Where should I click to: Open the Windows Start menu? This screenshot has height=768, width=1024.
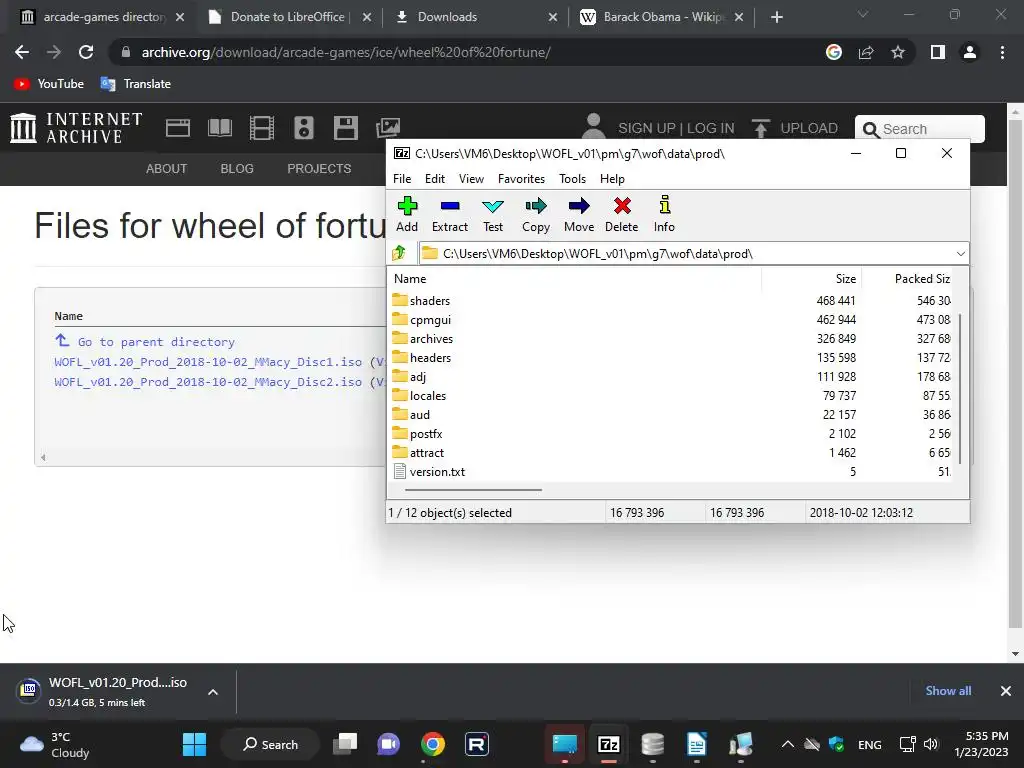[194, 744]
